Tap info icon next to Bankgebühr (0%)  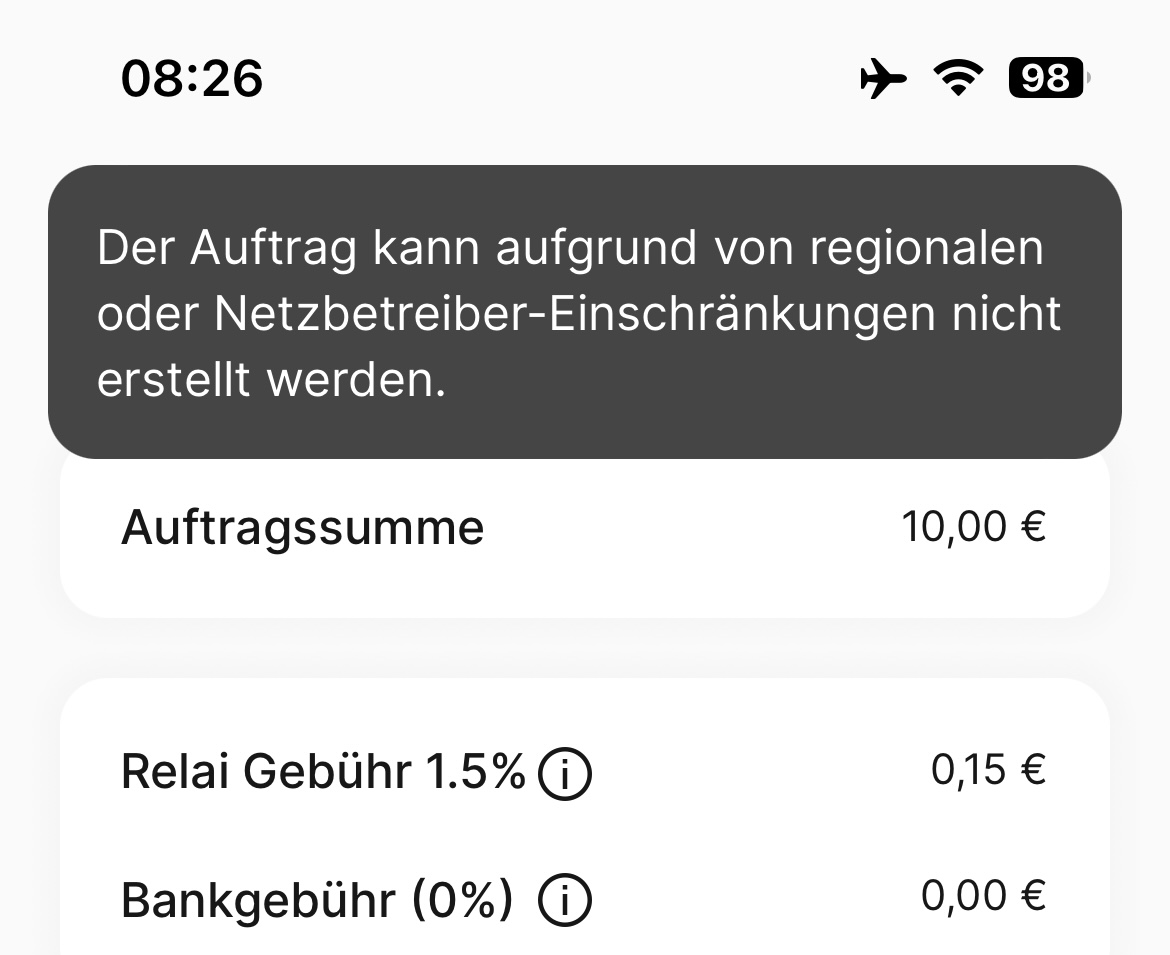coord(565,900)
